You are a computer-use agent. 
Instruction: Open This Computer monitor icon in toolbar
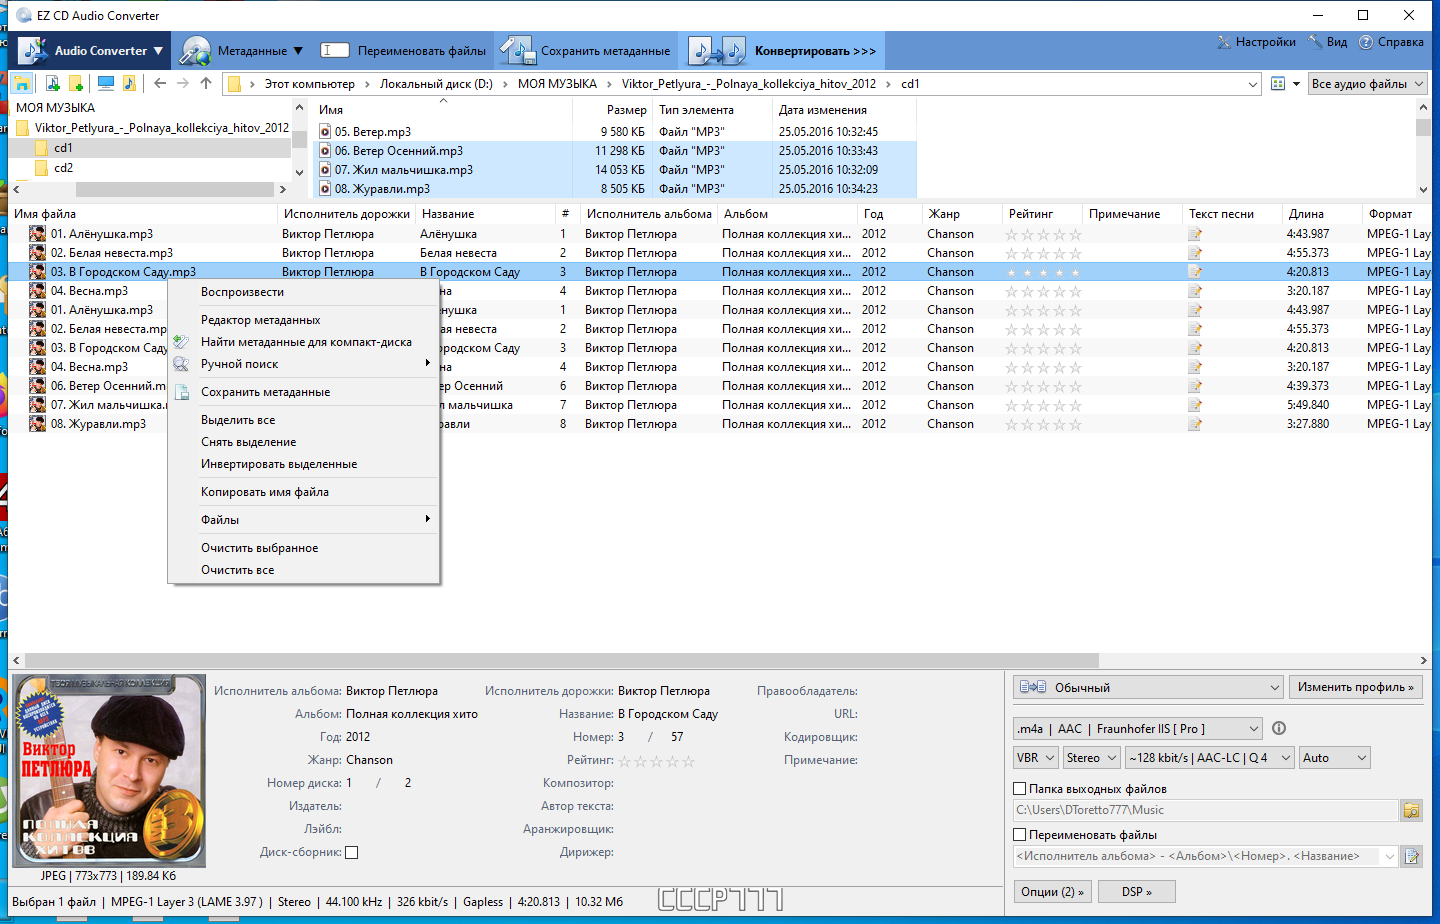(105, 84)
